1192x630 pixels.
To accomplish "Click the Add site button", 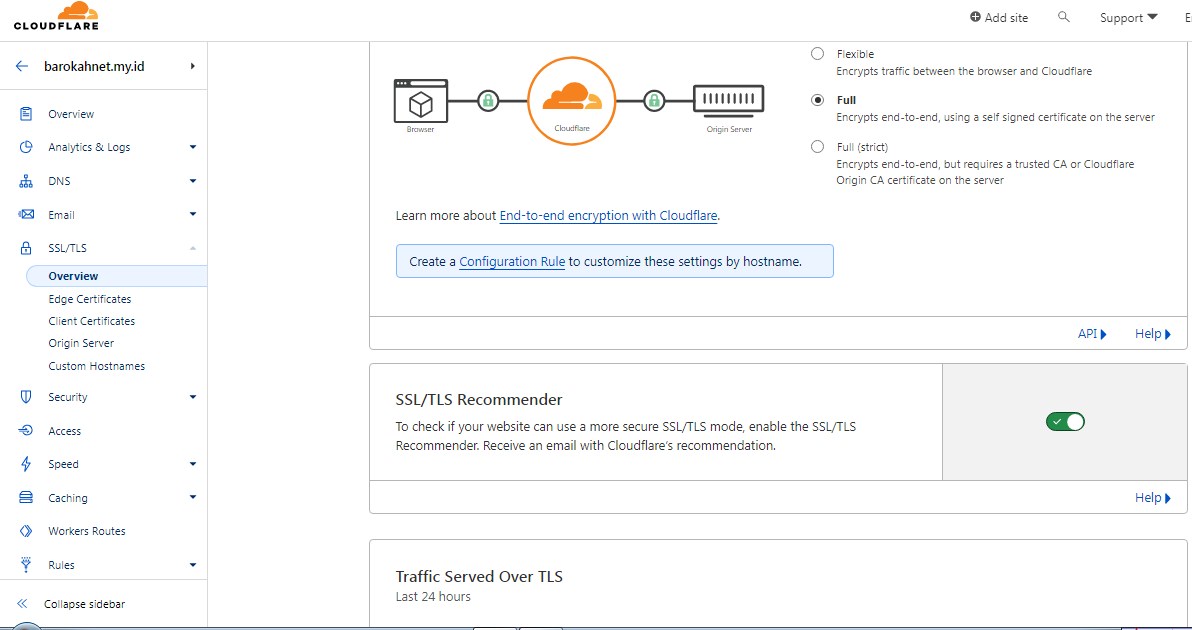I will coord(999,17).
